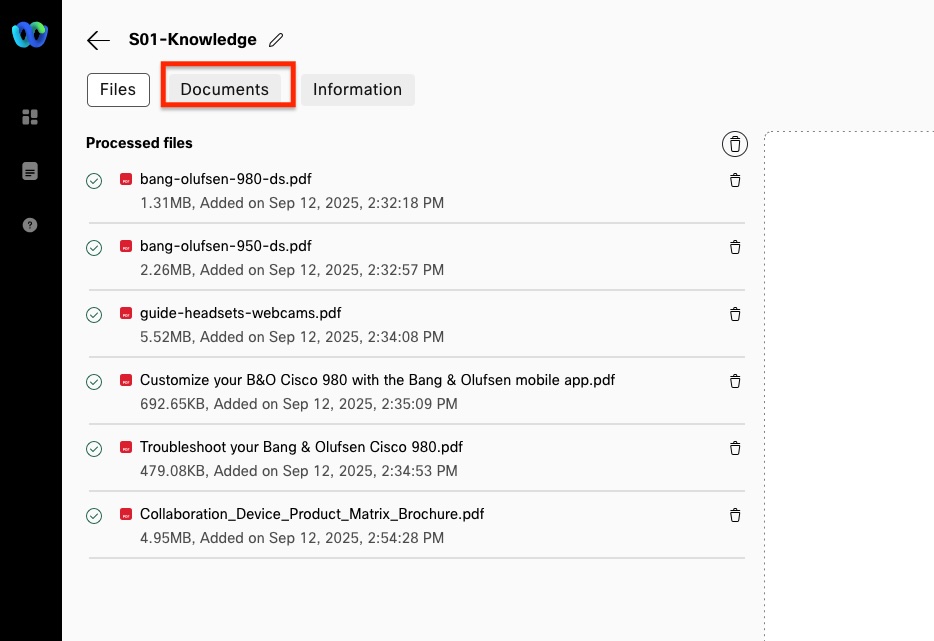Remove guide-headsets-webcams.pdf using its trash icon

(x=735, y=314)
